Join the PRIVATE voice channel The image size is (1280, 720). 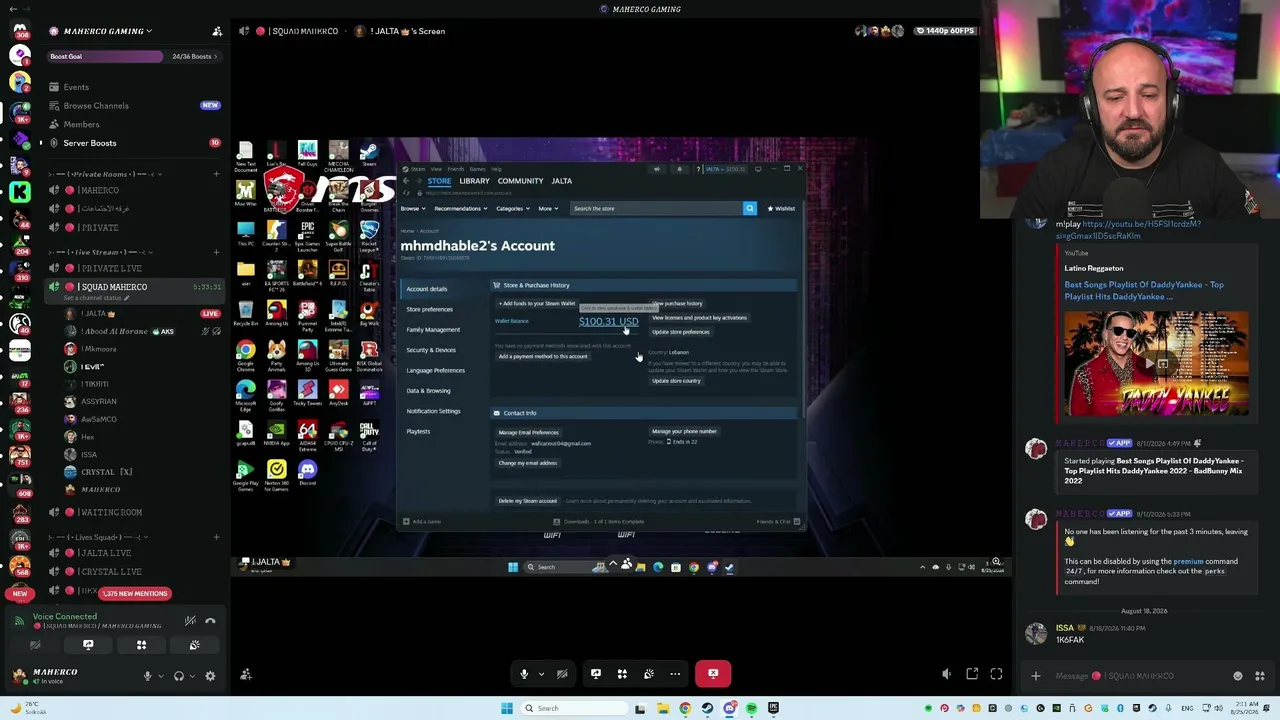[99, 228]
